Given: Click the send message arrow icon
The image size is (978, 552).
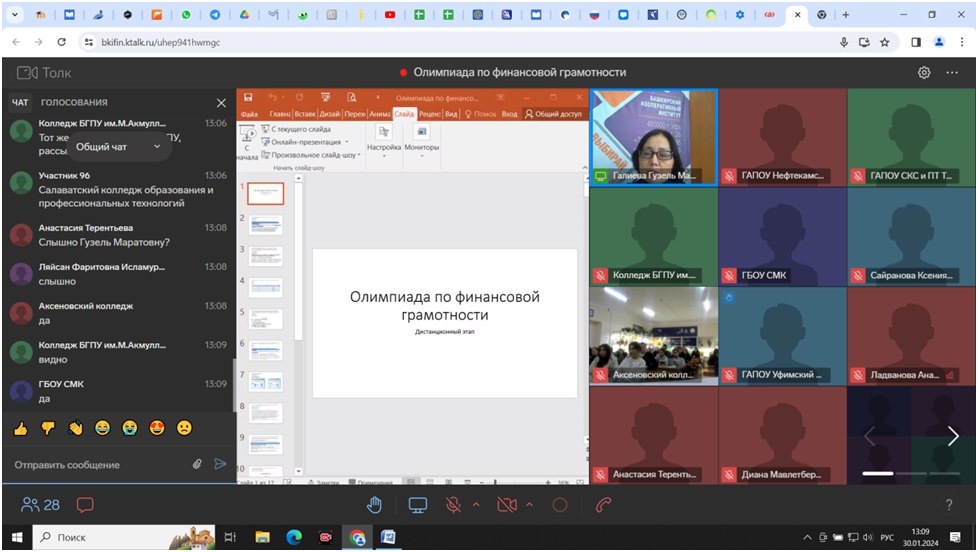Looking at the screenshot, I should [x=220, y=464].
